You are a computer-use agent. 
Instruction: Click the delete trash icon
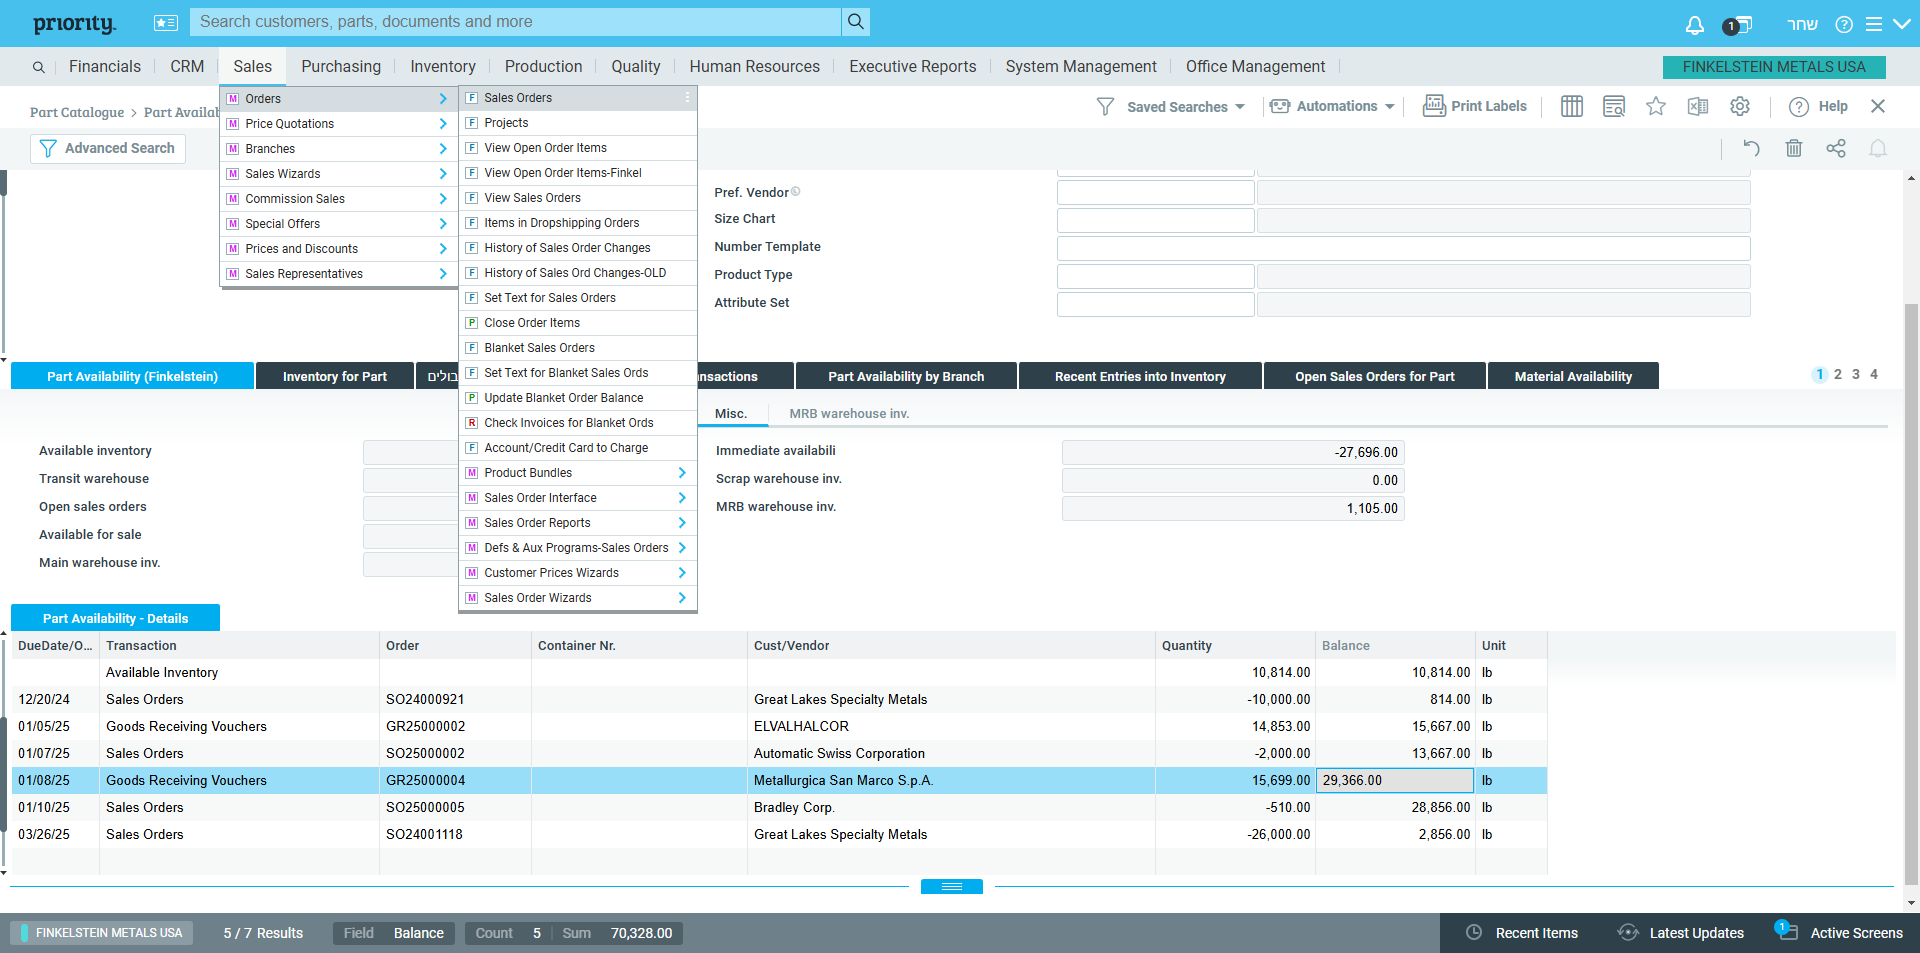click(1794, 148)
